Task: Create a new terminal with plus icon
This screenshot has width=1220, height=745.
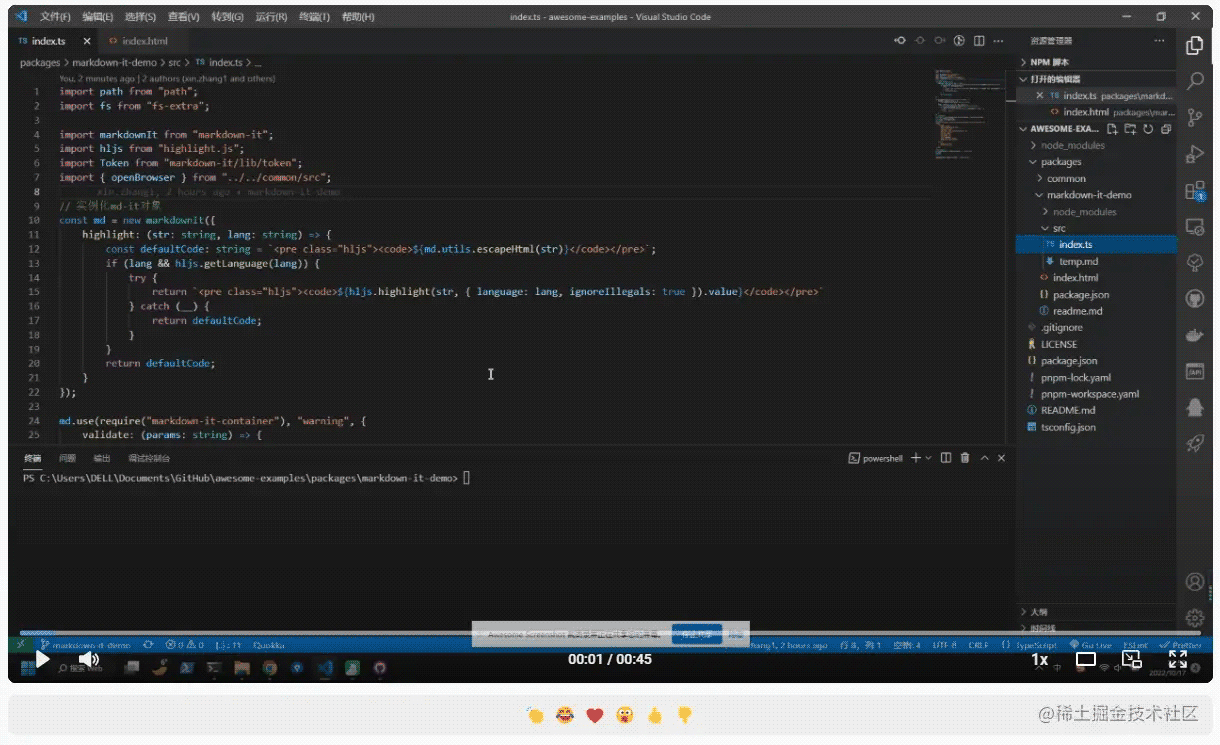Action: tap(916, 458)
